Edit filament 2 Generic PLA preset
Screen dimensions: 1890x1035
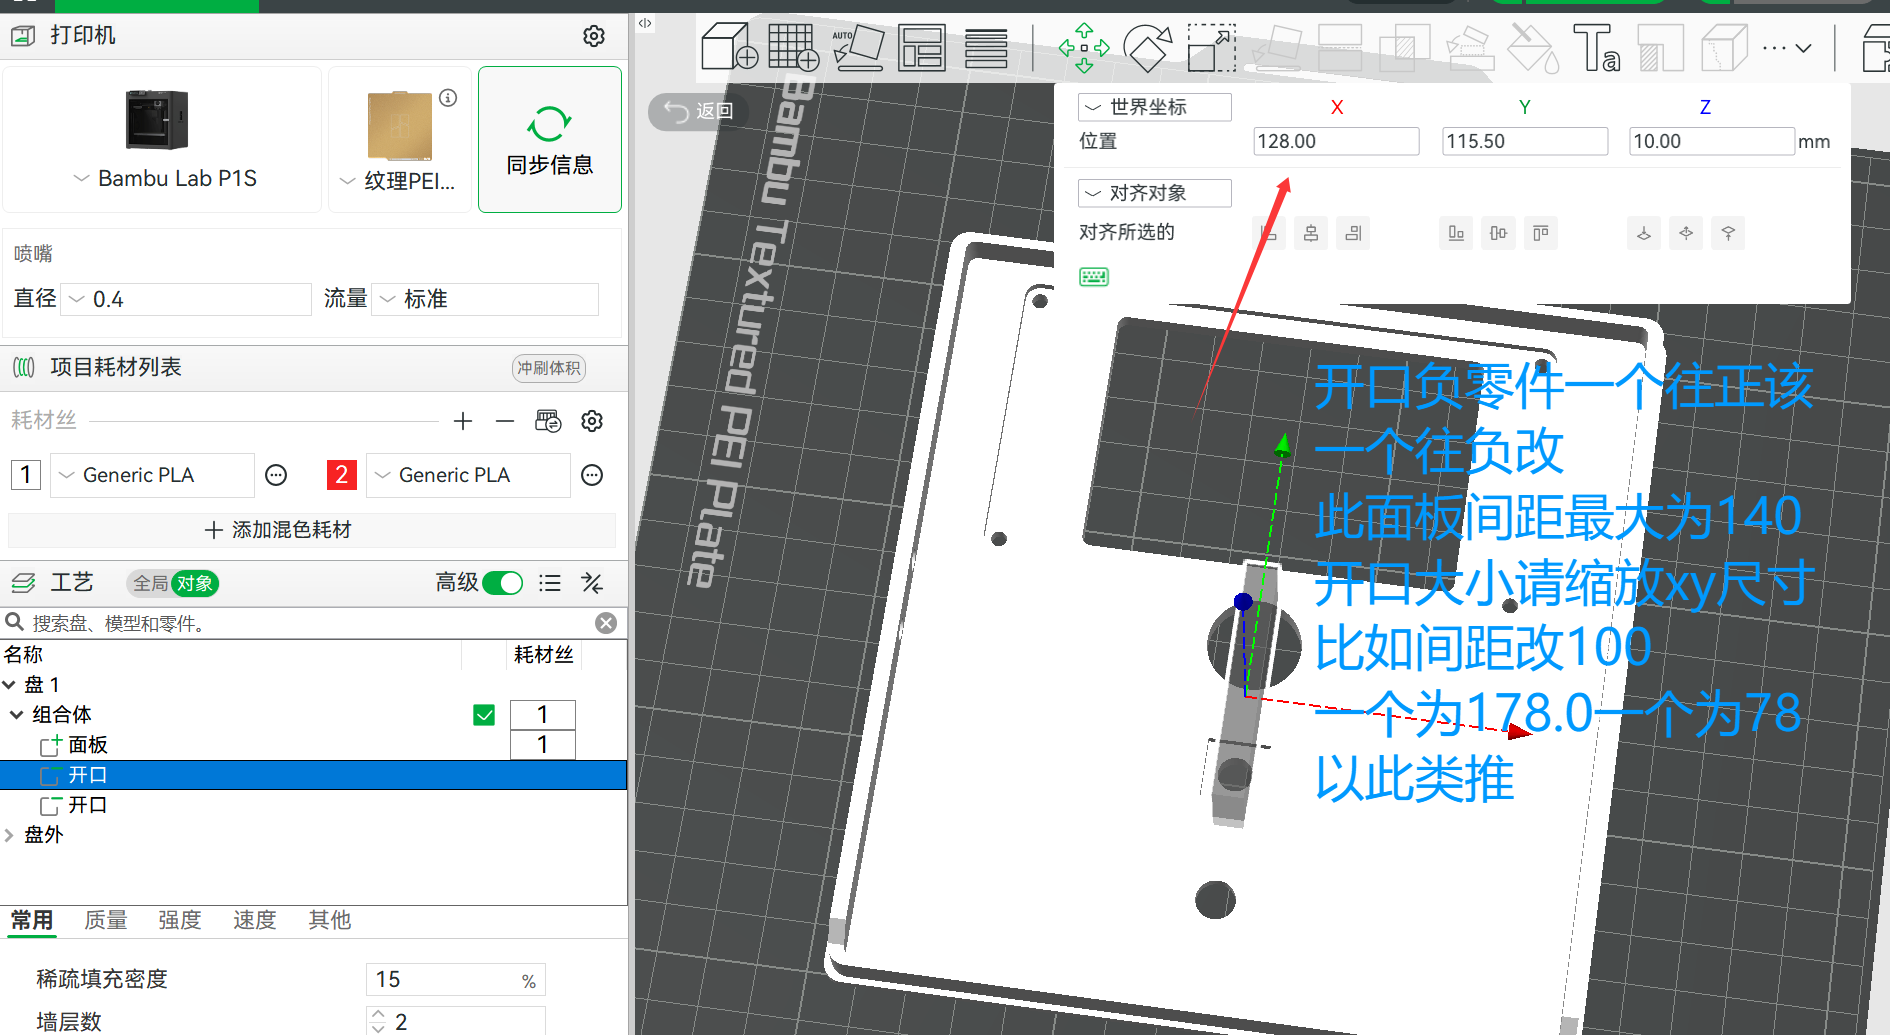592,475
